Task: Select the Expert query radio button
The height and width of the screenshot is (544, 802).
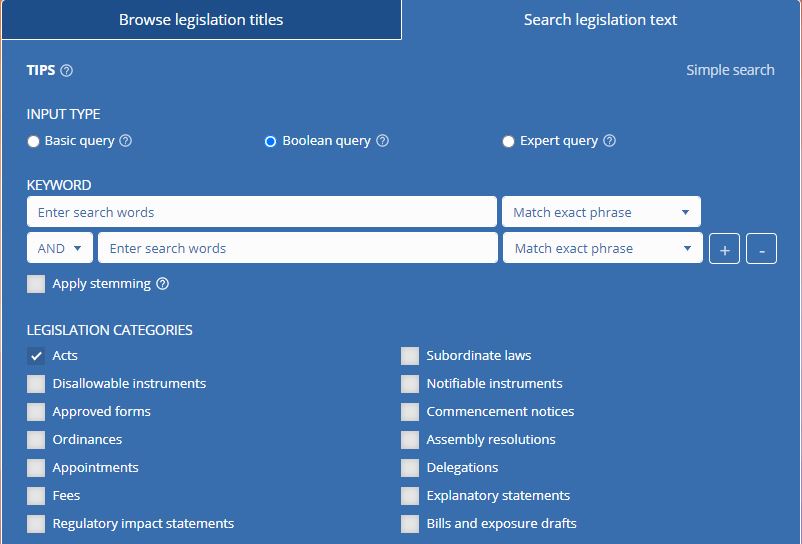Action: 508,142
